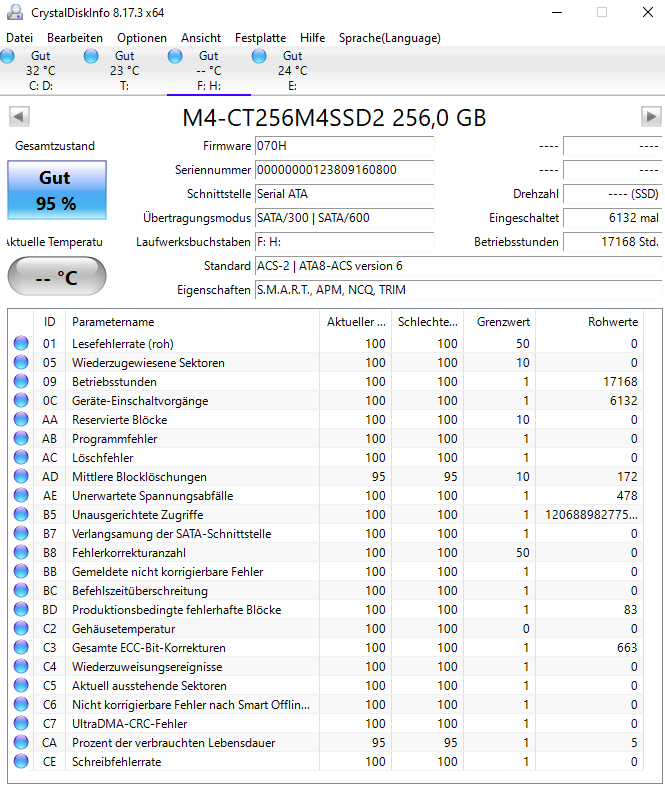Go to previous disk with left arrow
Image resolution: width=665 pixels, height=789 pixels.
coord(19,117)
